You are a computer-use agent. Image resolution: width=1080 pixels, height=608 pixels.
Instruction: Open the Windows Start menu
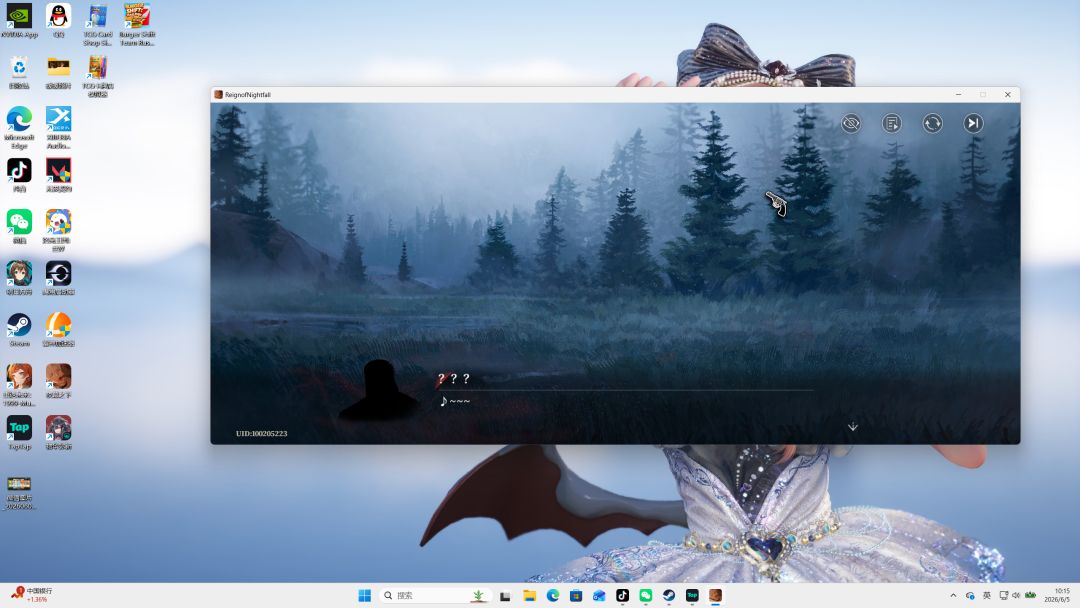tap(365, 596)
